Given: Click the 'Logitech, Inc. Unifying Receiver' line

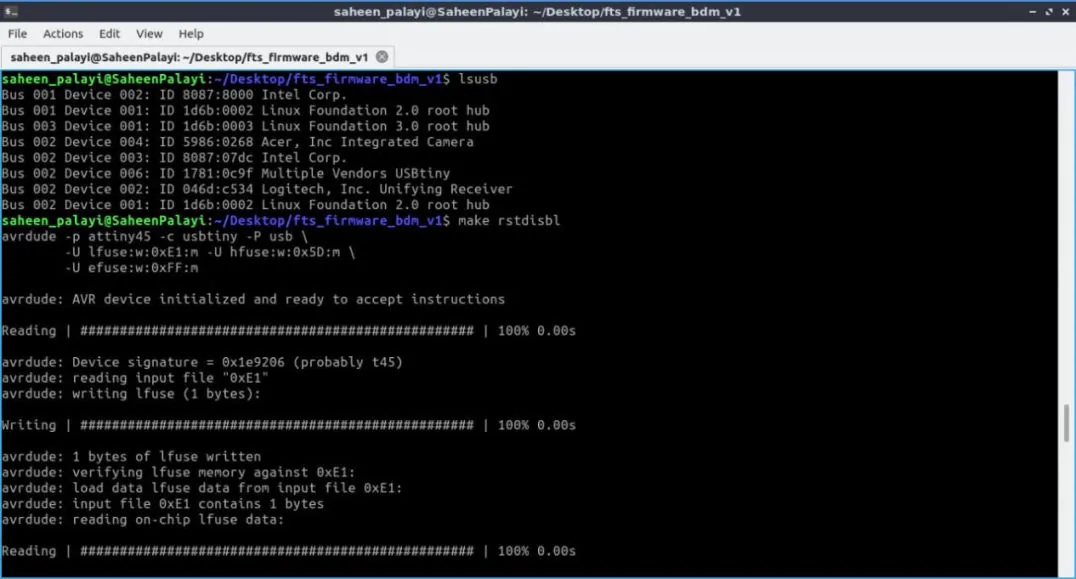Looking at the screenshot, I should (257, 189).
